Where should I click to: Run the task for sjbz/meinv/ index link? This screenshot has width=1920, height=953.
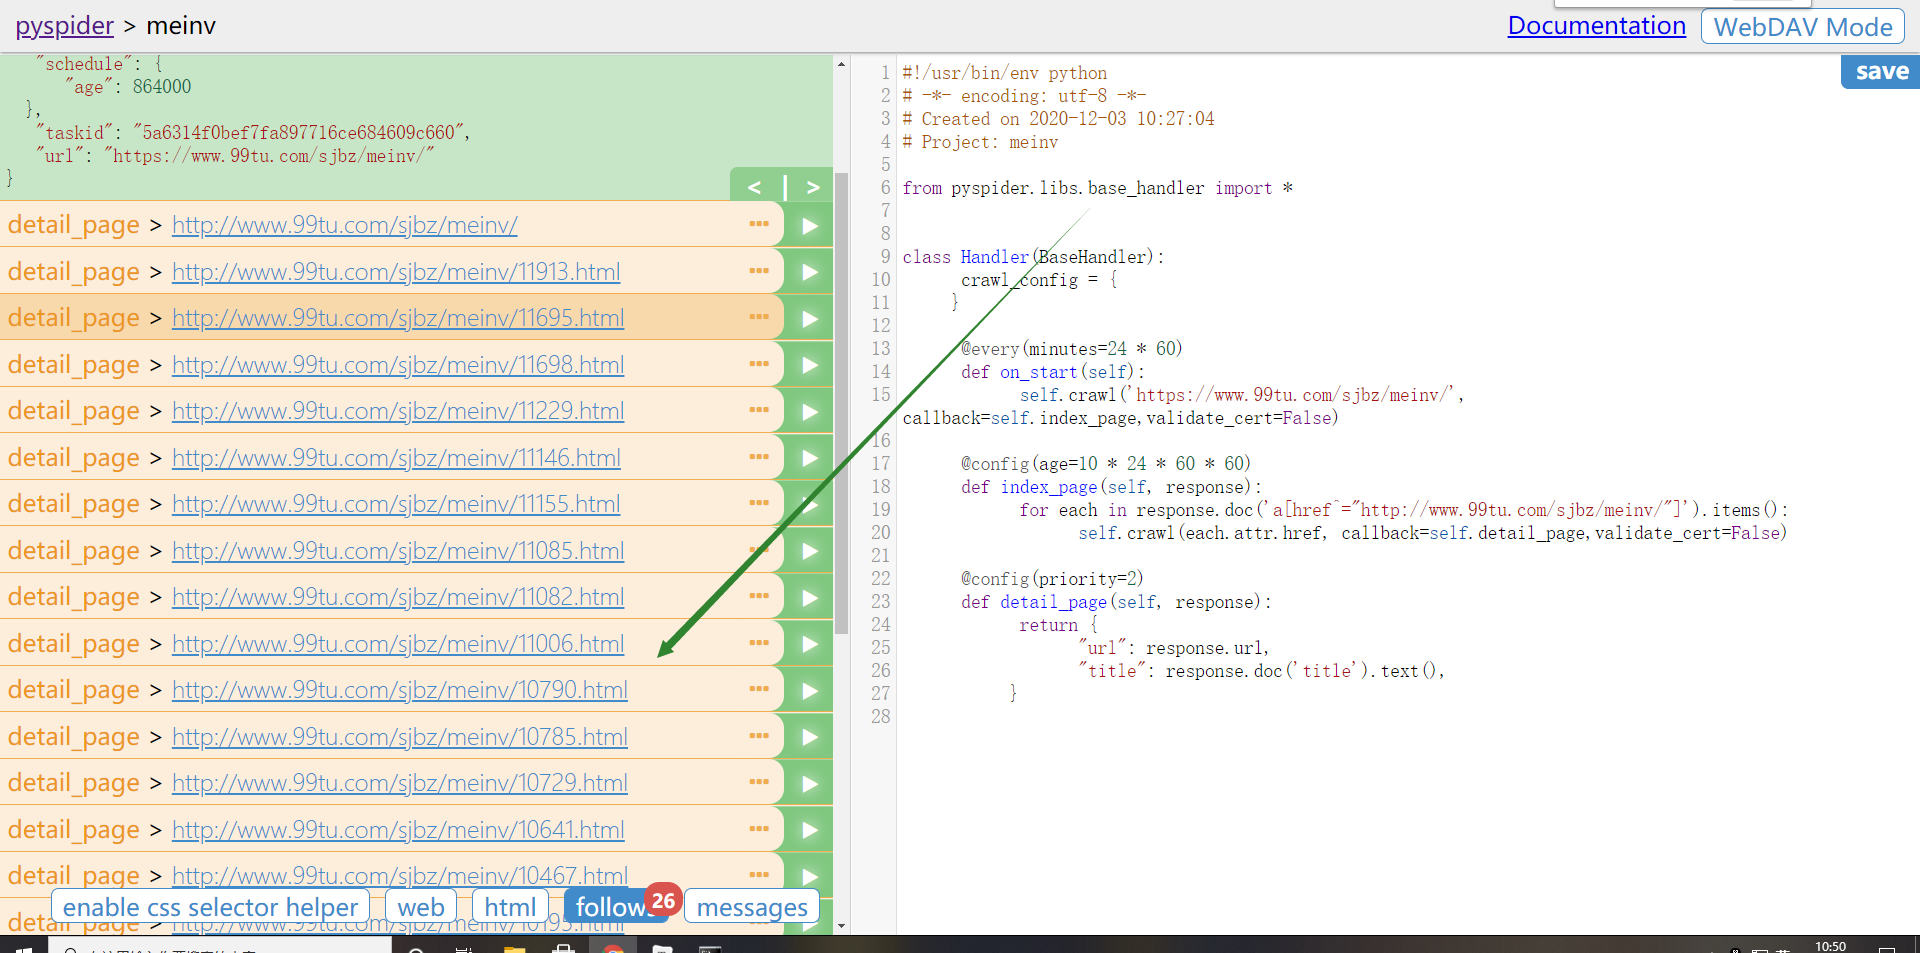(x=809, y=225)
